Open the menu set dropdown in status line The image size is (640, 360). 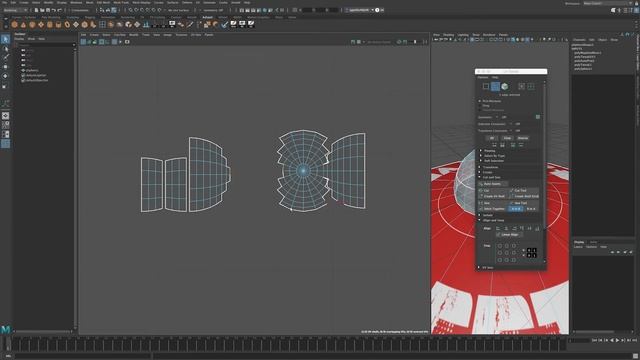(16, 10)
